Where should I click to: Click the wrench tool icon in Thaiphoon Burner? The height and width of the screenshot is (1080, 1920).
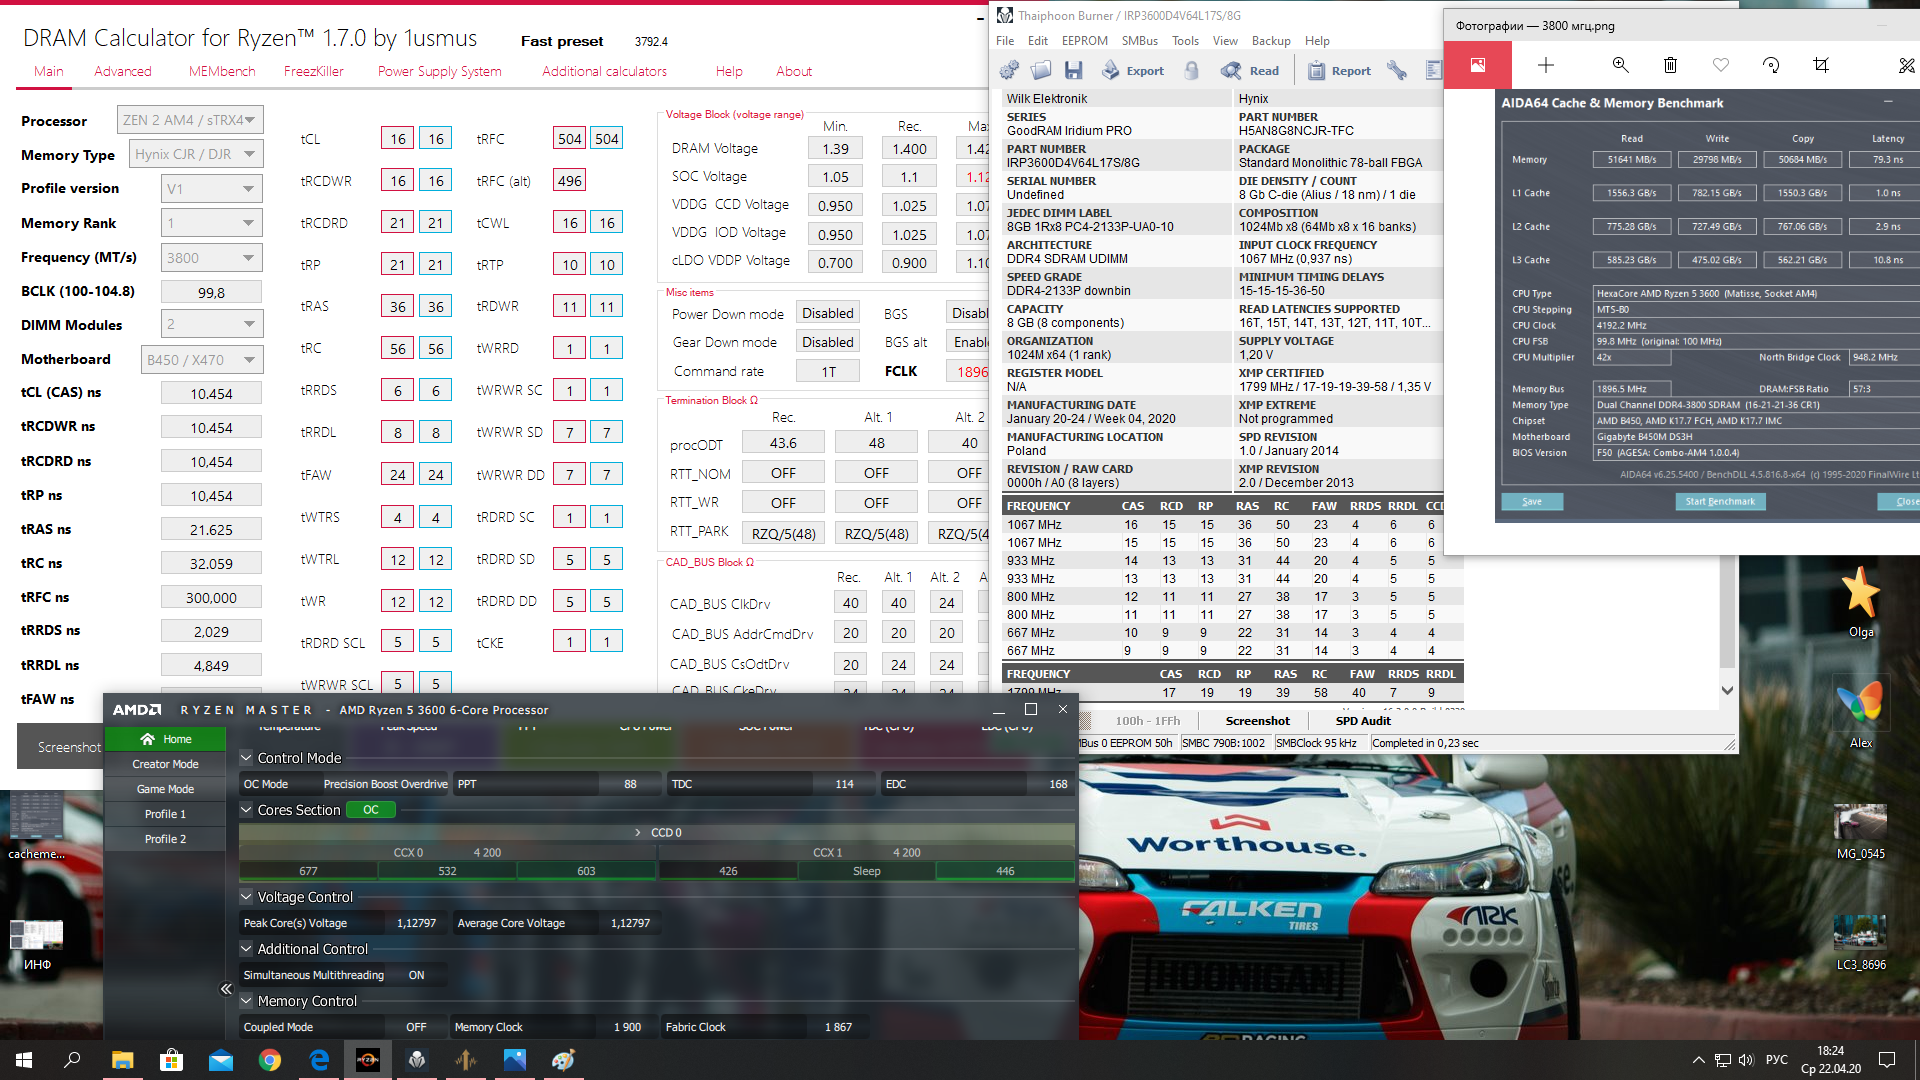(1397, 70)
